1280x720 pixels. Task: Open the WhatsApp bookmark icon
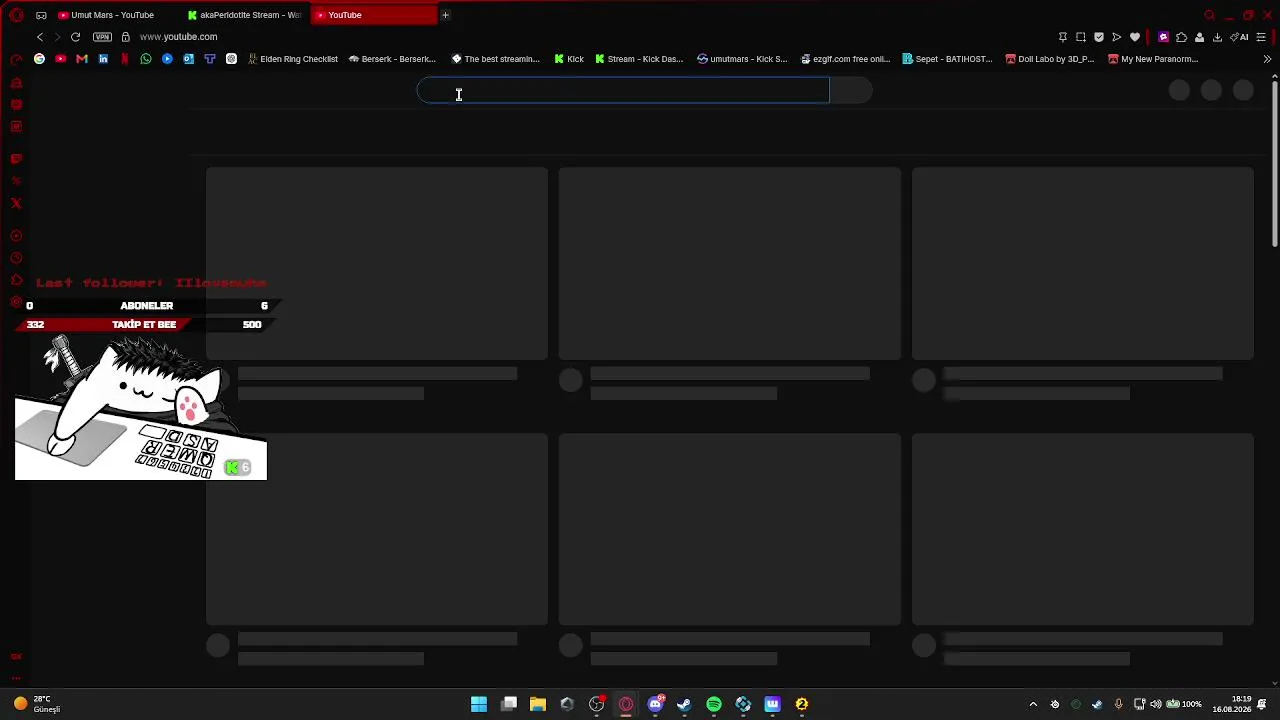146,59
